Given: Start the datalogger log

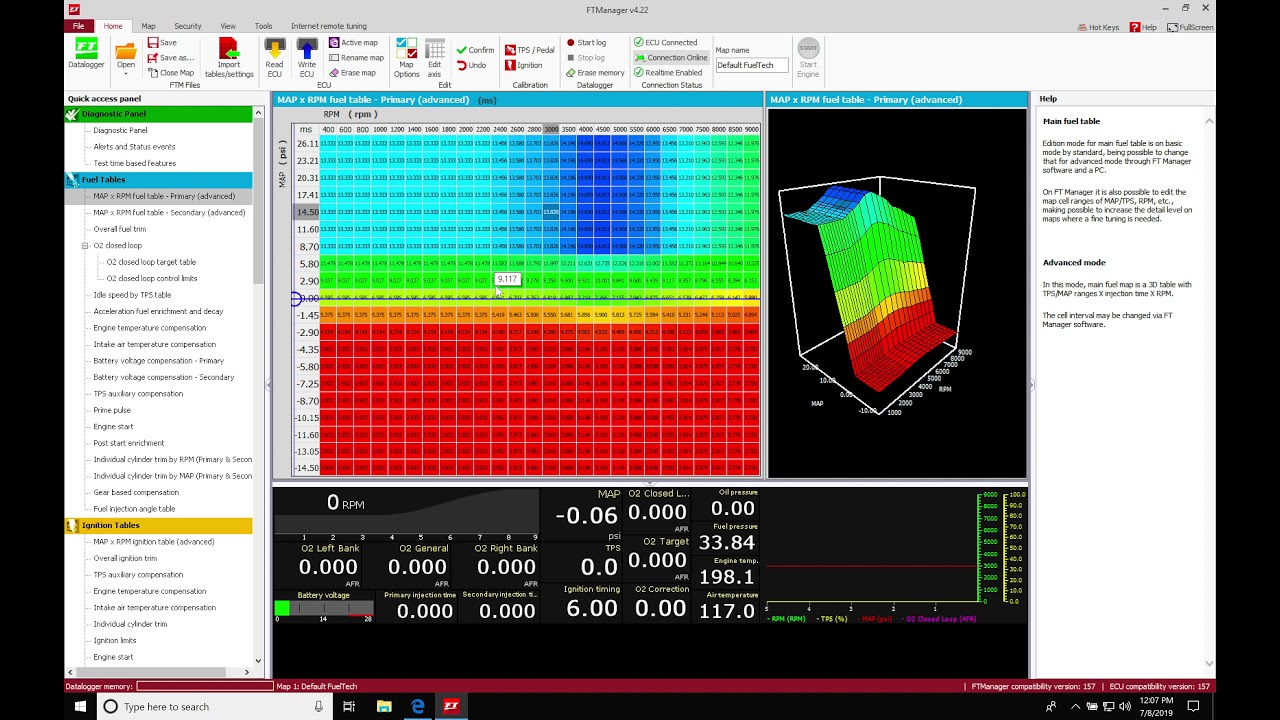Looking at the screenshot, I should (x=586, y=43).
